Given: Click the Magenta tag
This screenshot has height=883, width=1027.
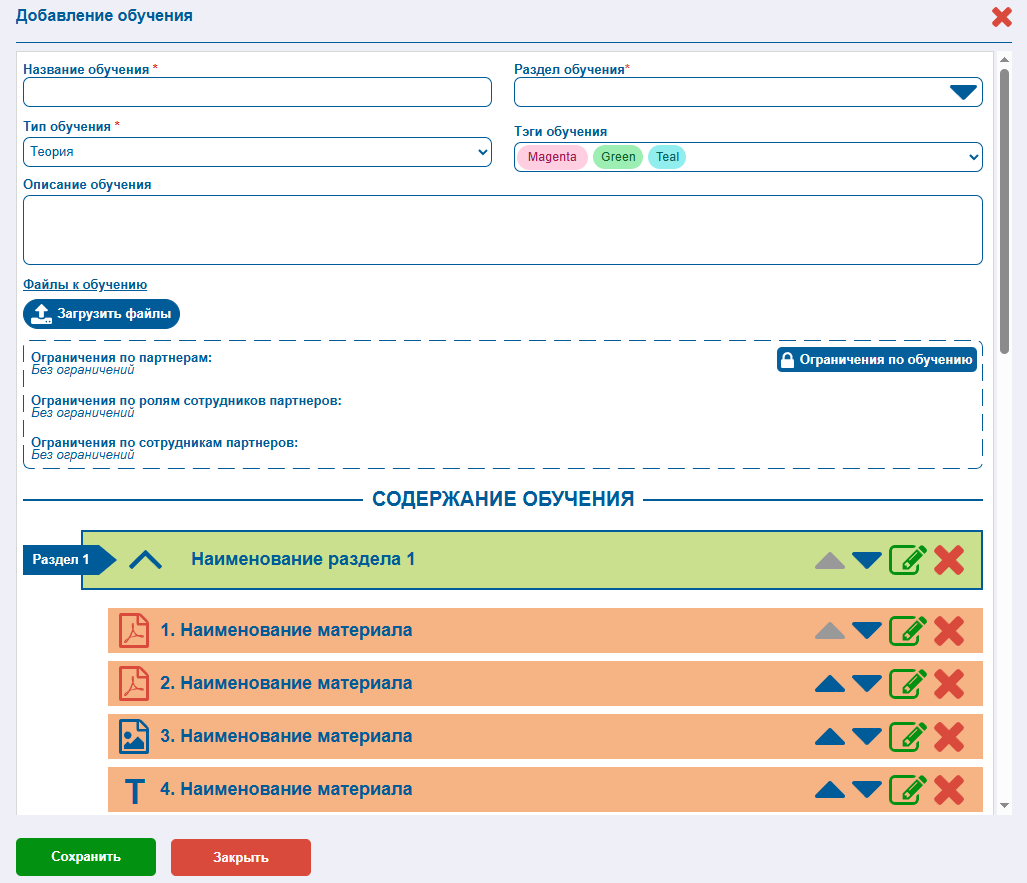Looking at the screenshot, I should 552,157.
